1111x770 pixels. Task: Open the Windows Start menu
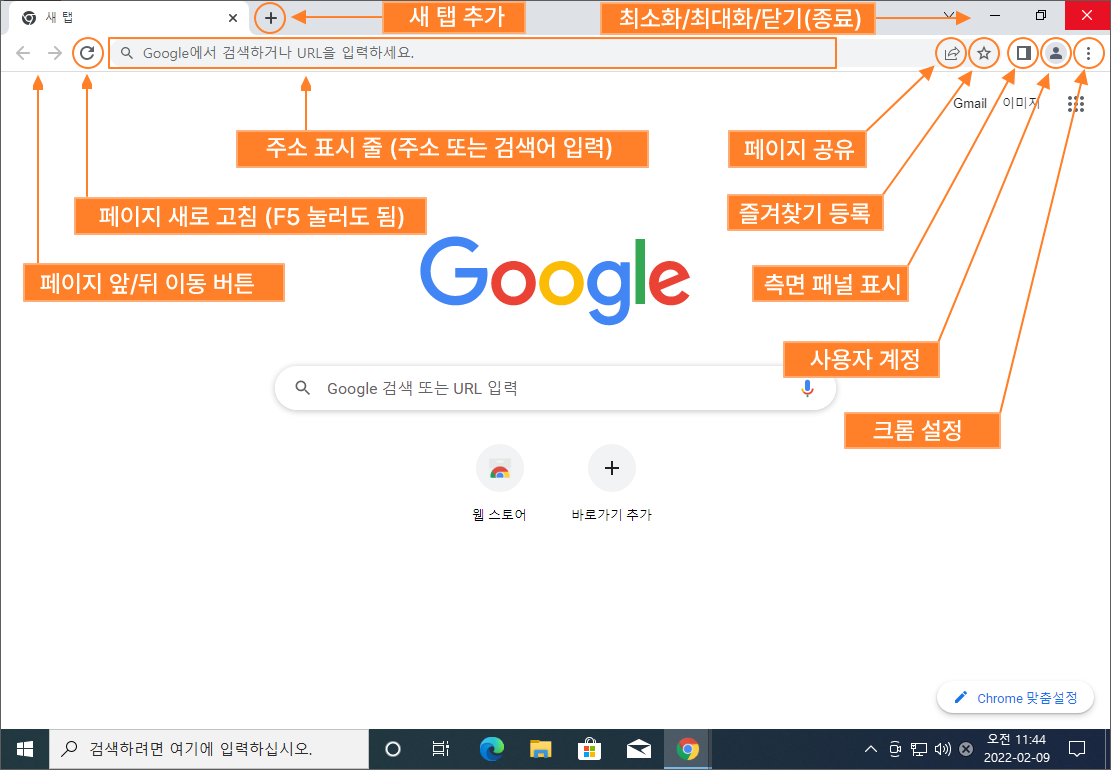click(24, 749)
